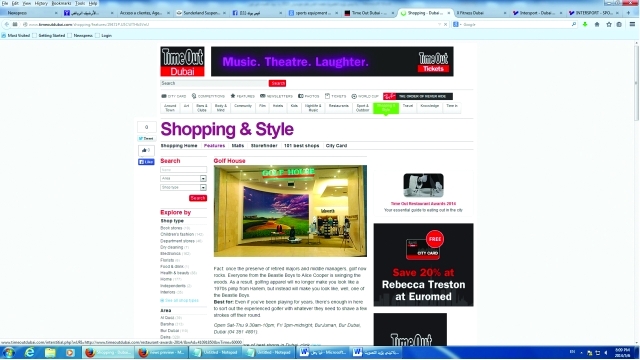Bookmark this page with star icon

(609, 24)
